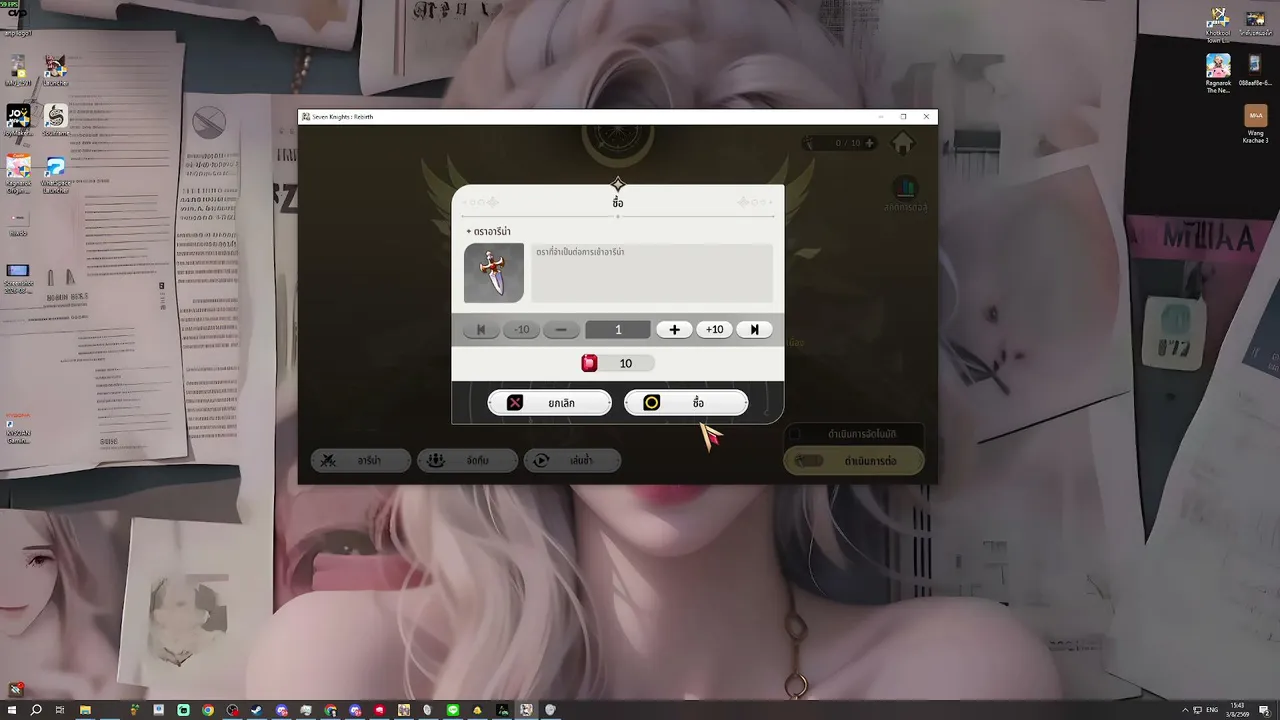This screenshot has height=720, width=1280.
Task: Open the Launcher desktop shortcut
Action: click(55, 70)
